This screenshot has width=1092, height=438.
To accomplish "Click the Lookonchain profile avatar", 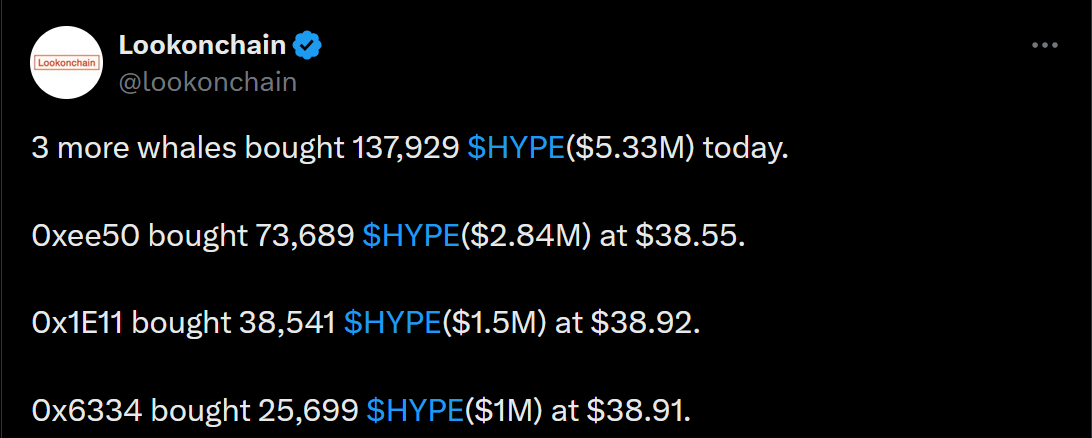I will (x=67, y=63).
